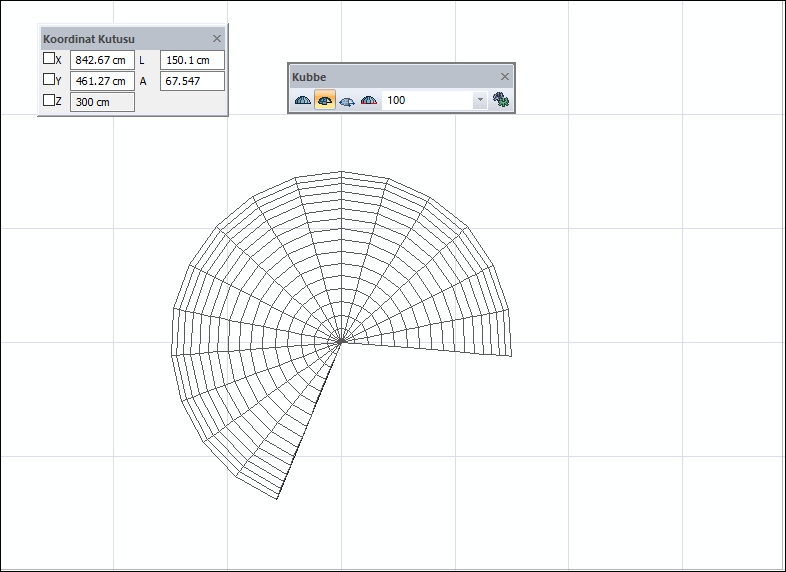The height and width of the screenshot is (572, 786).
Task: Close the Kubbe toolbar
Action: click(x=505, y=77)
